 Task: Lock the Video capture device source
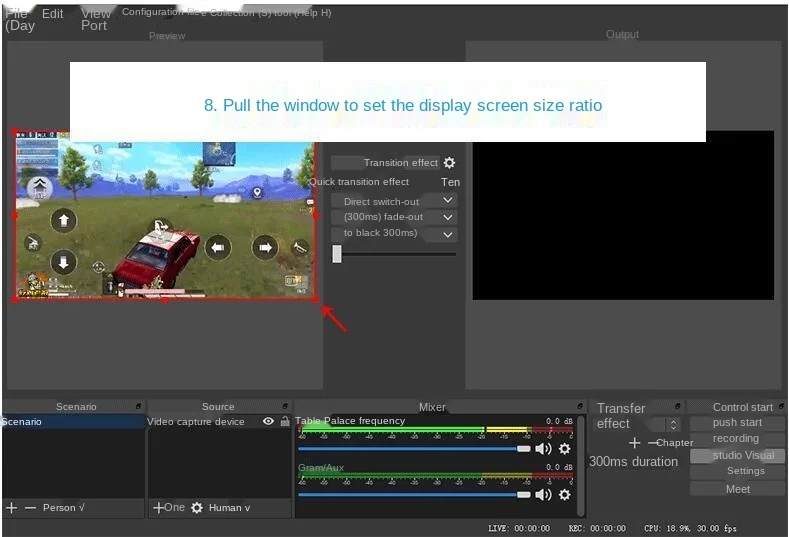[x=285, y=421]
